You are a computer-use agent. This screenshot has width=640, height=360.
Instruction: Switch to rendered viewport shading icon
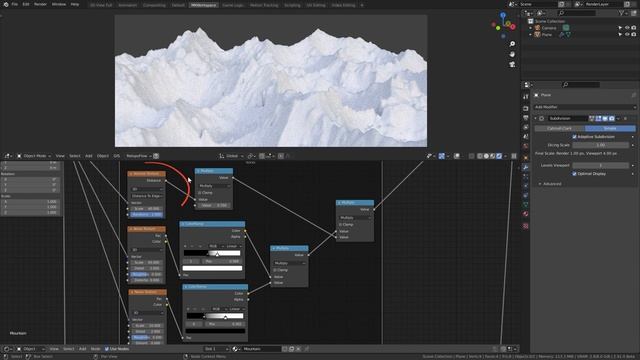(x=499, y=156)
